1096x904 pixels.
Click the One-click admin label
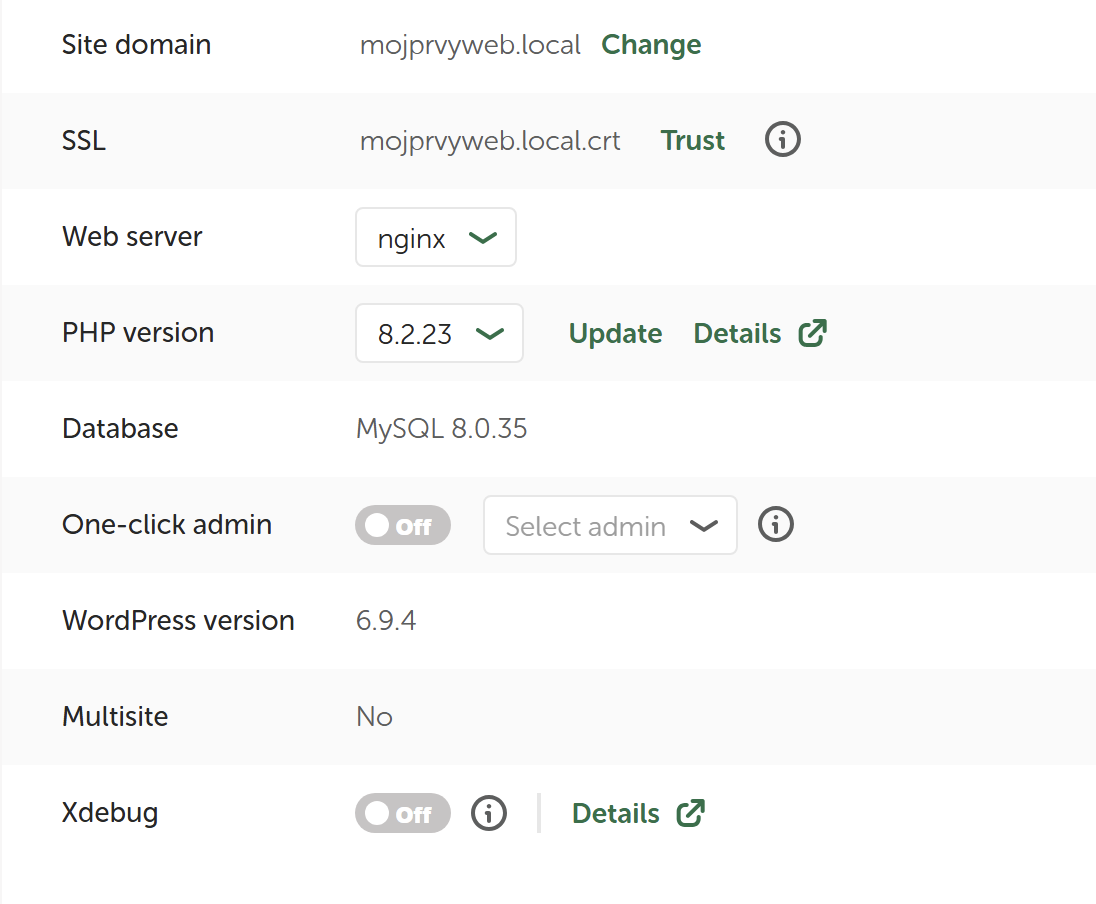pyautogui.click(x=166, y=524)
